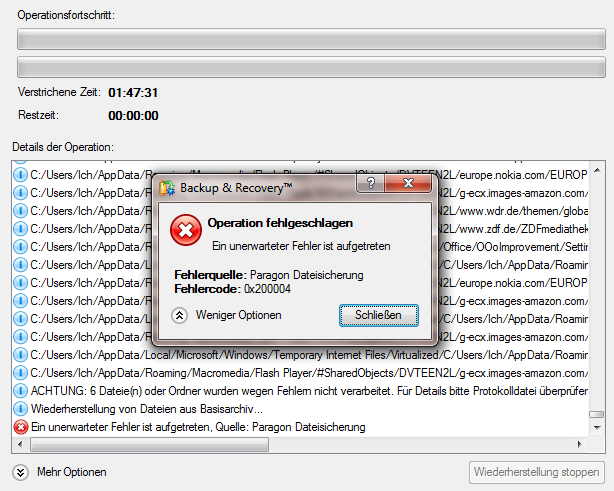The width and height of the screenshot is (614, 491).
Task: Click info icon of www.wdr.de row
Action: (x=20, y=211)
